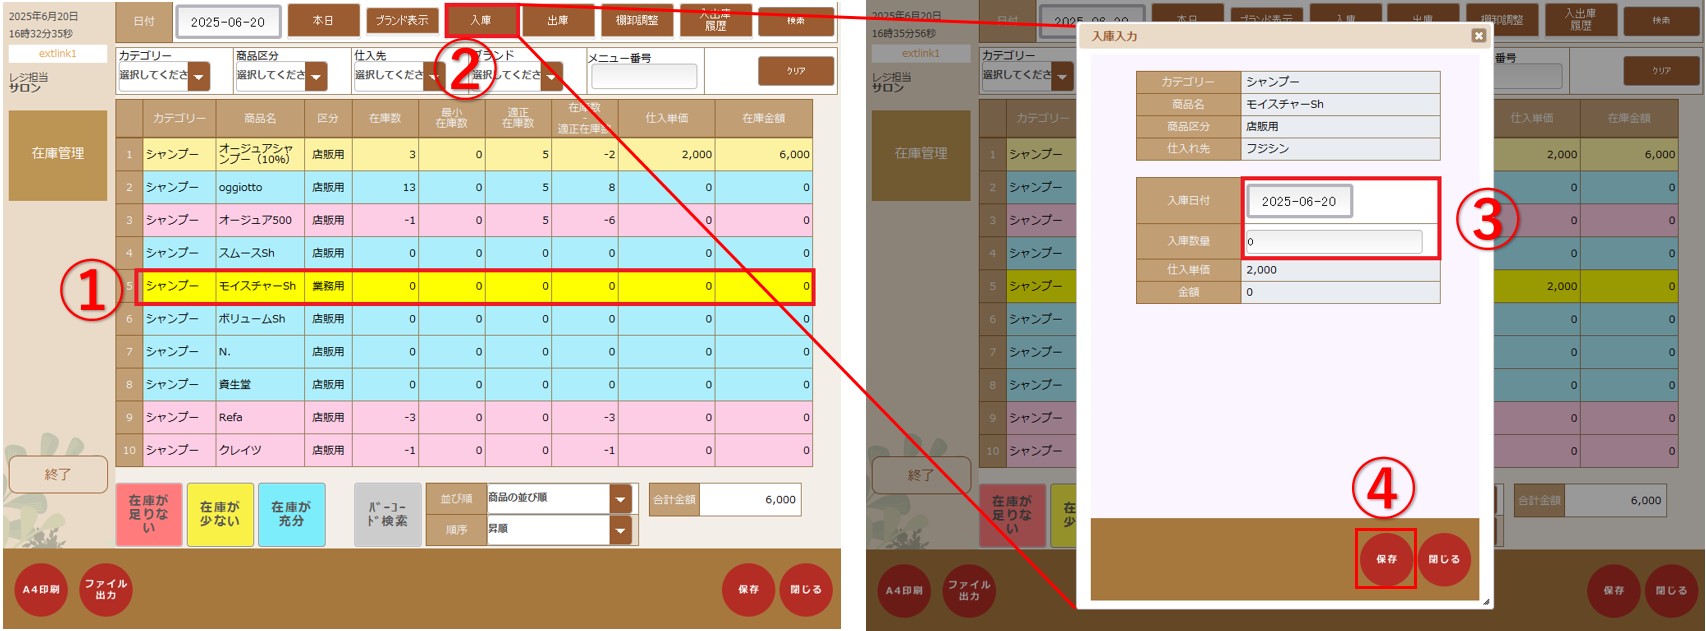This screenshot has width=1706, height=631.
Task: Click the ブランド表示 button on the undimmed screen
Action: coord(402,20)
